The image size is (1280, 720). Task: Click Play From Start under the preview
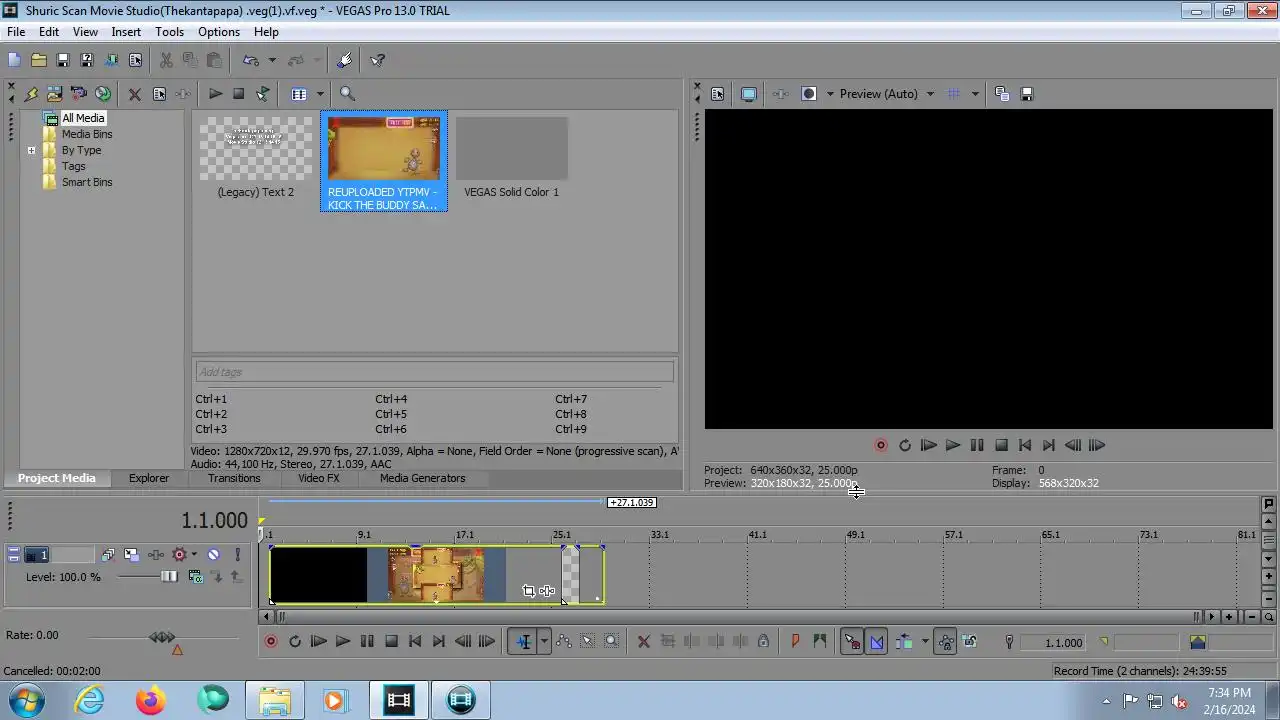[928, 445]
